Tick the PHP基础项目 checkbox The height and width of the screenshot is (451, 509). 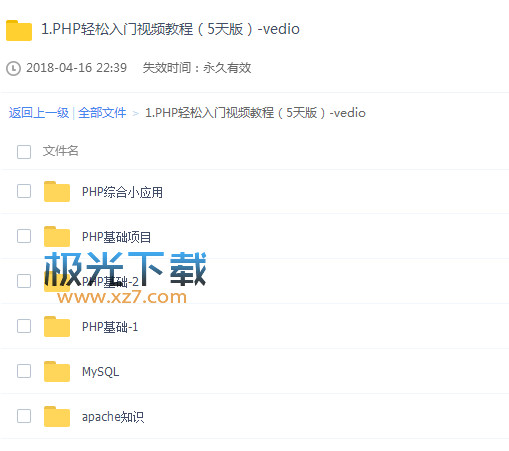24,236
